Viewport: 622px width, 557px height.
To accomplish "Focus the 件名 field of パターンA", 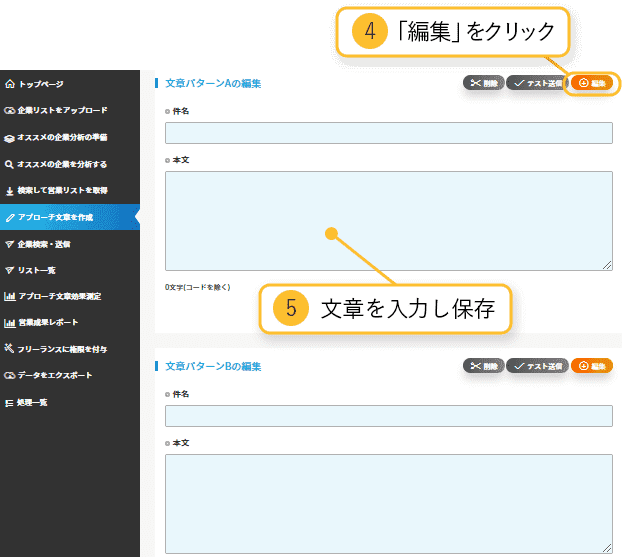I will [x=389, y=133].
